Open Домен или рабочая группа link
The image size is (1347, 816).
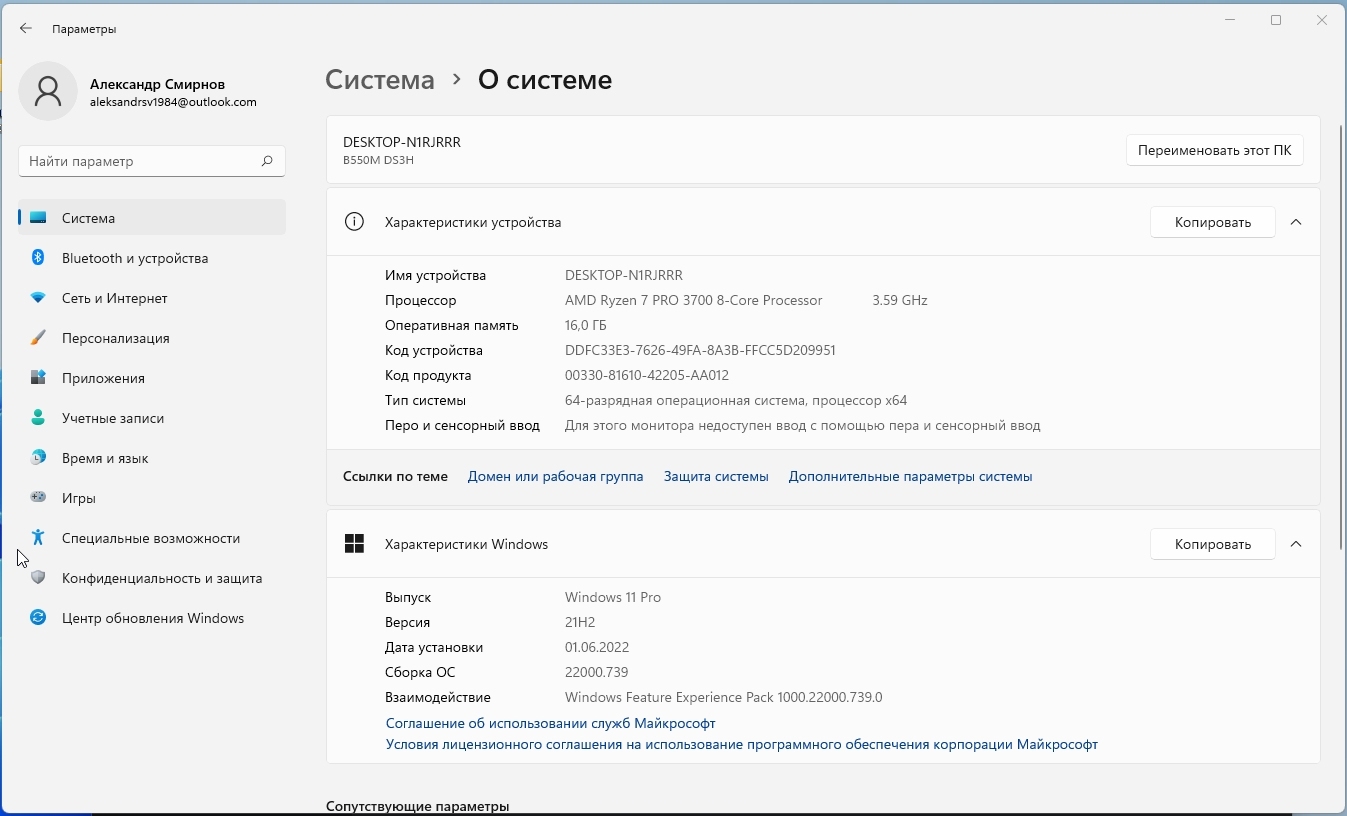tap(555, 477)
